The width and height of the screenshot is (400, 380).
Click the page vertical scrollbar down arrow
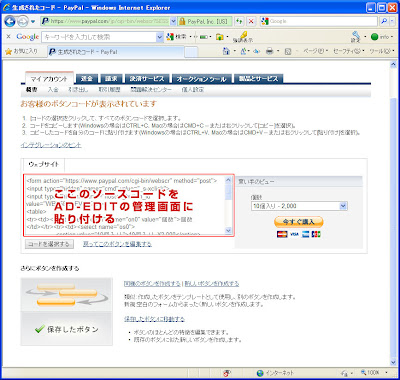[393, 362]
